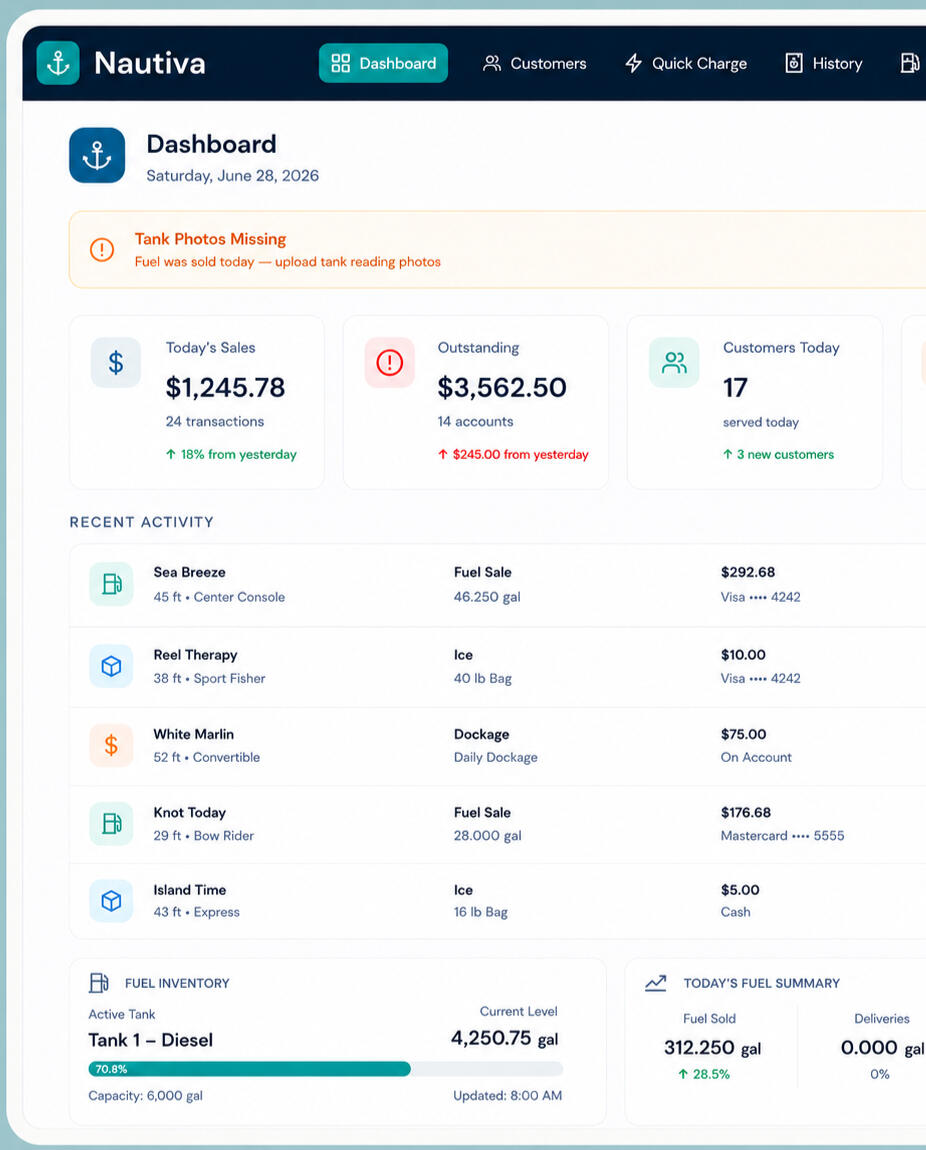Click the orange dollar icon for White Marlin
This screenshot has height=1150, width=926.
[x=111, y=745]
